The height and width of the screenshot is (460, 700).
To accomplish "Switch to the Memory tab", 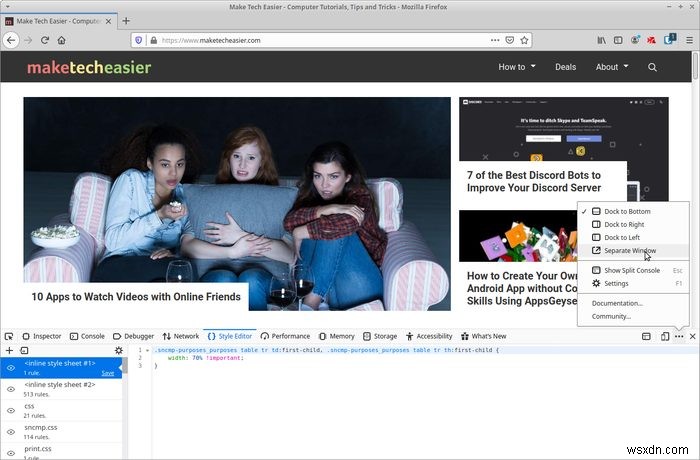I will tap(337, 336).
